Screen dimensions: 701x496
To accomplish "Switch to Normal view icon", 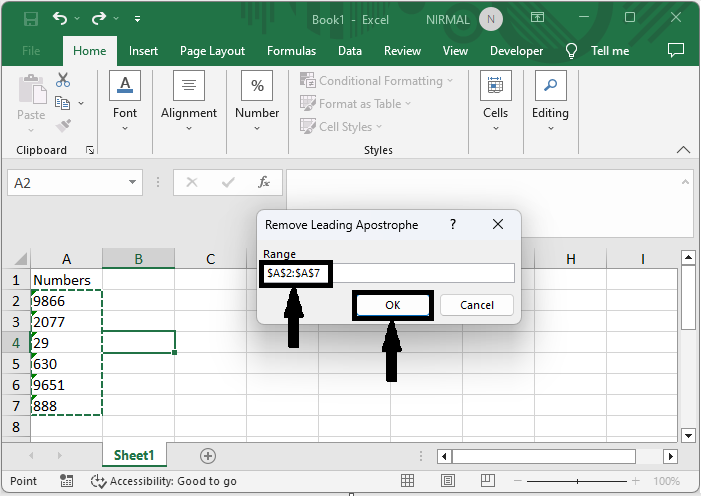I will (x=407, y=481).
